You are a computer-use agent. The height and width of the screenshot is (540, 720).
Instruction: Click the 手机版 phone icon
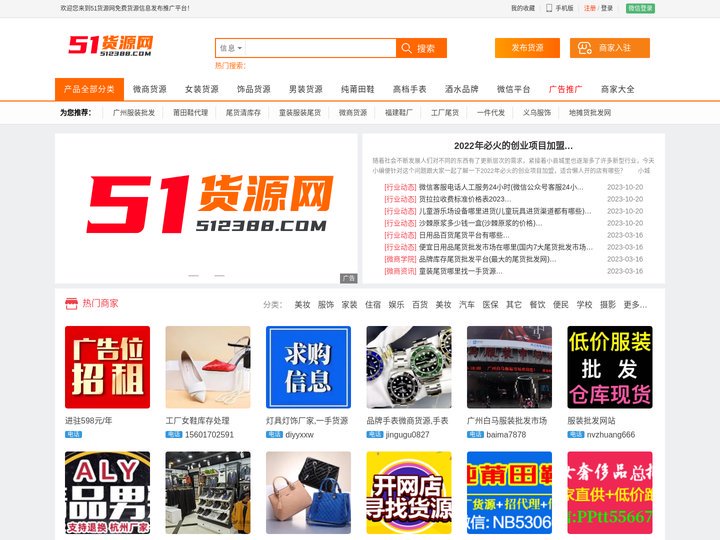point(549,8)
